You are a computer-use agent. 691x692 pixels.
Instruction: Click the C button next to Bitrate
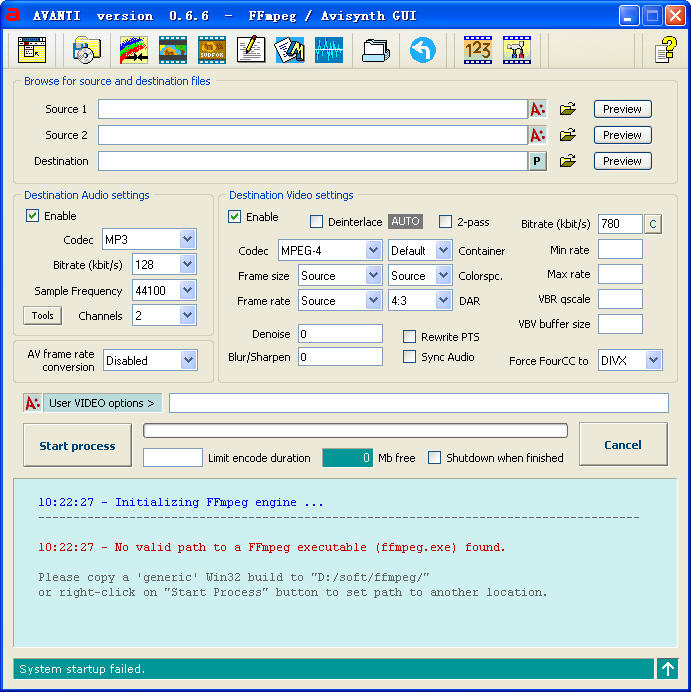(653, 224)
